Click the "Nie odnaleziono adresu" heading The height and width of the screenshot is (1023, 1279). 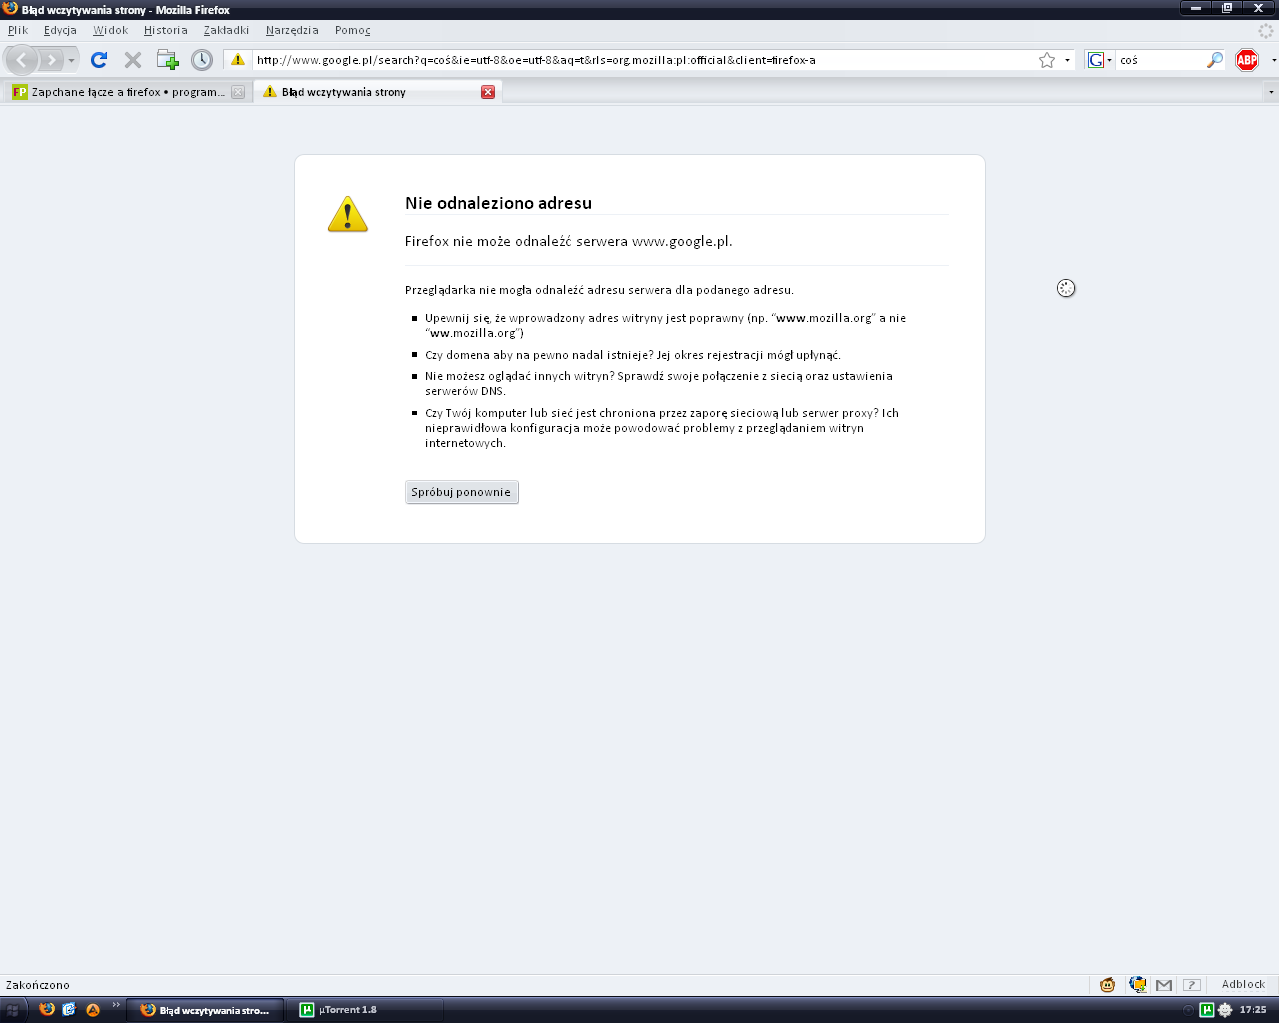coord(498,203)
